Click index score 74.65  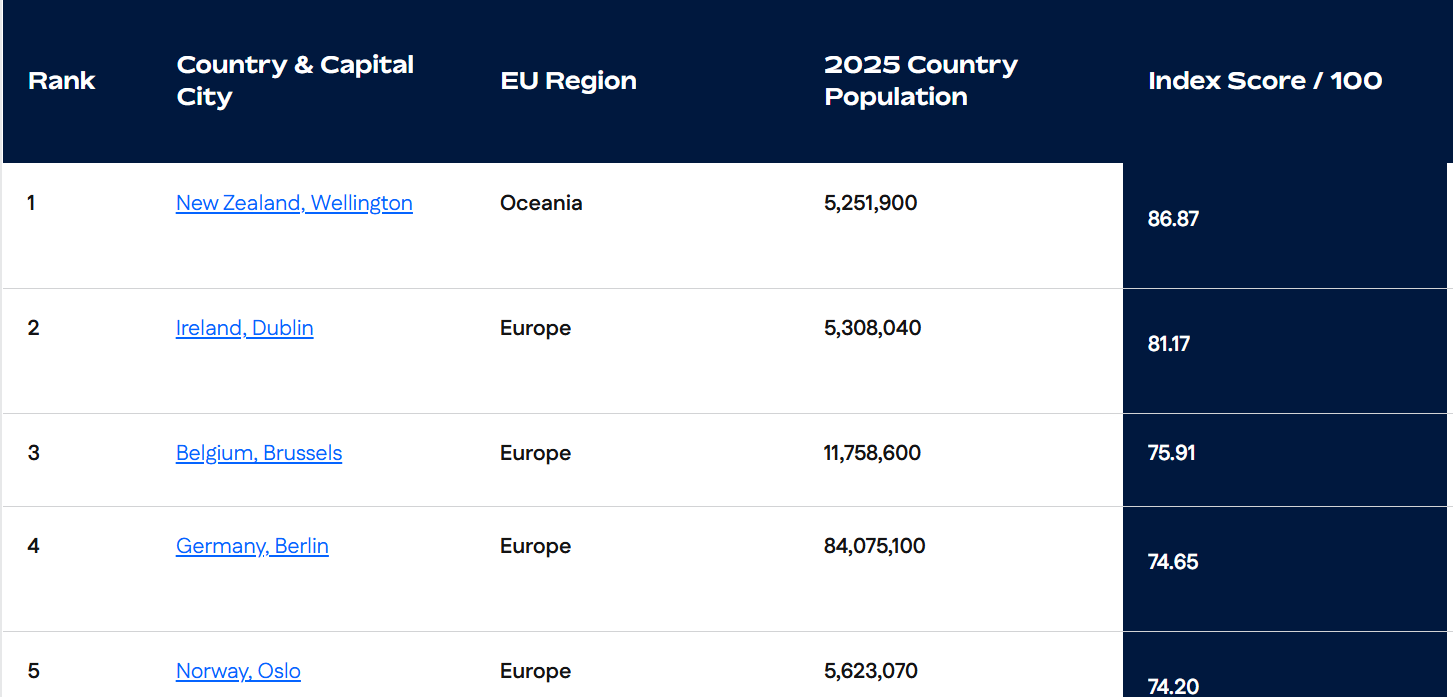(1173, 562)
